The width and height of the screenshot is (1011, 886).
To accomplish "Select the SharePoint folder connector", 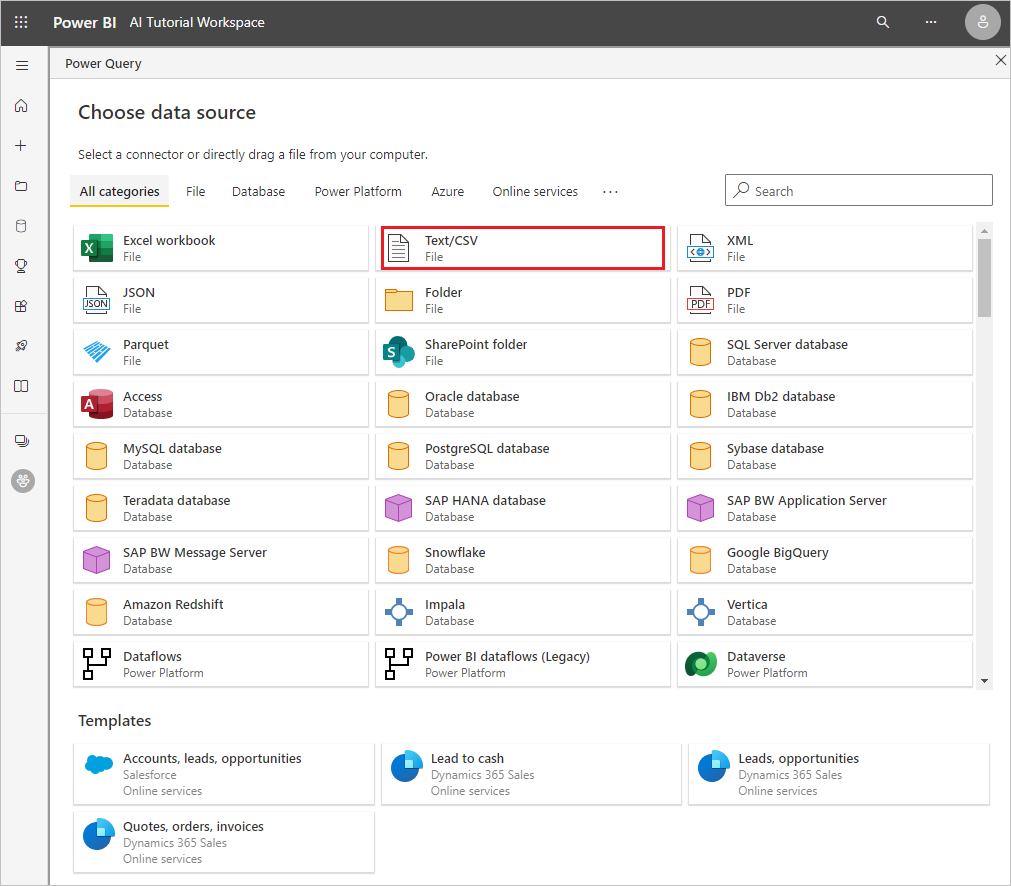I will [x=522, y=352].
